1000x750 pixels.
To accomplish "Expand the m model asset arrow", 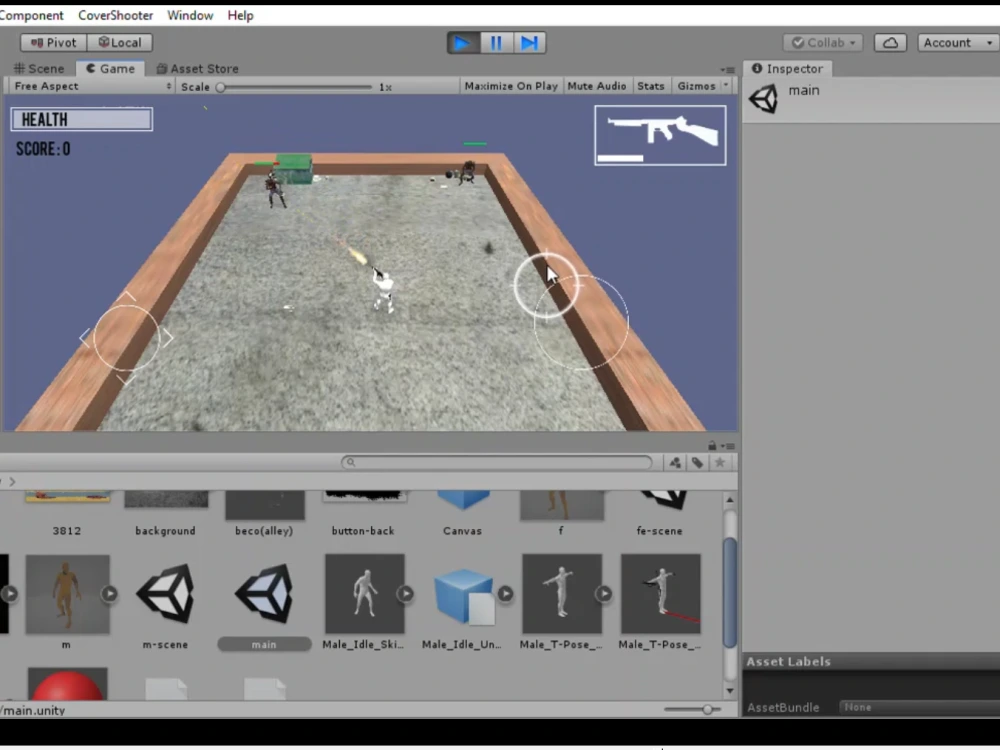I will [x=110, y=594].
